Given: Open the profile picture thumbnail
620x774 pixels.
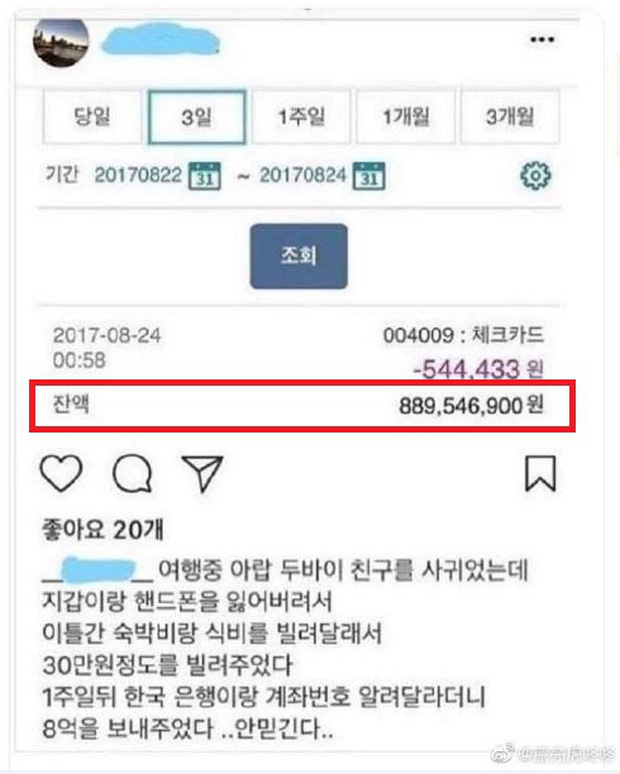Looking at the screenshot, I should (61, 42).
